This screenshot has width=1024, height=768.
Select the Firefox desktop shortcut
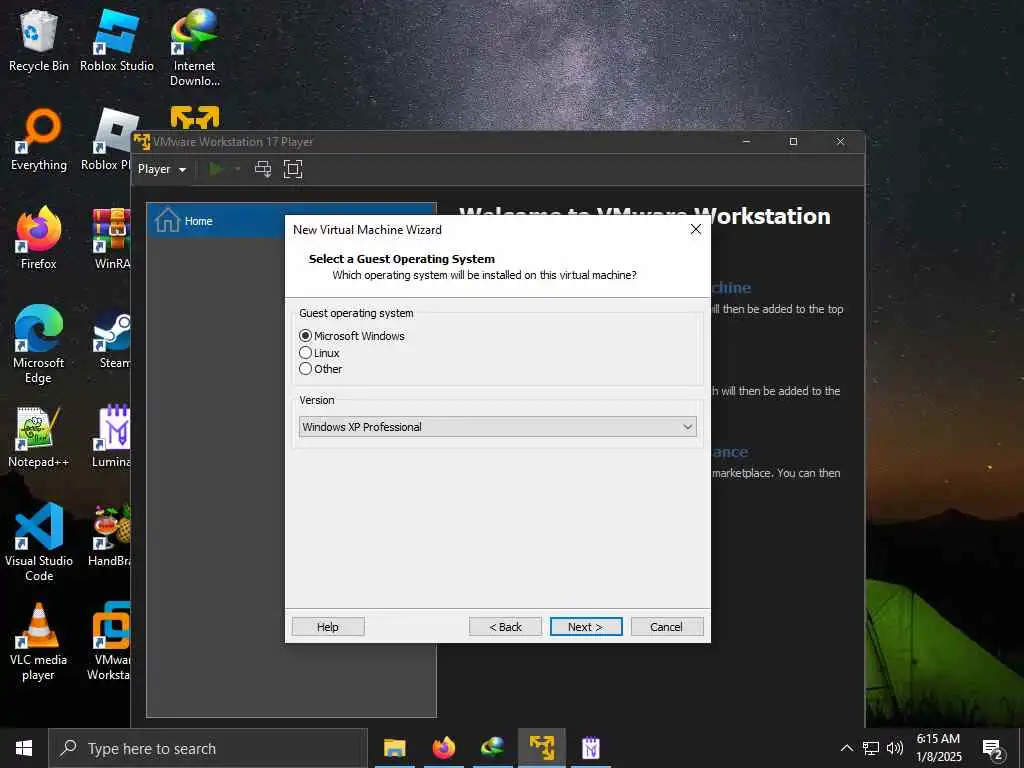(39, 238)
